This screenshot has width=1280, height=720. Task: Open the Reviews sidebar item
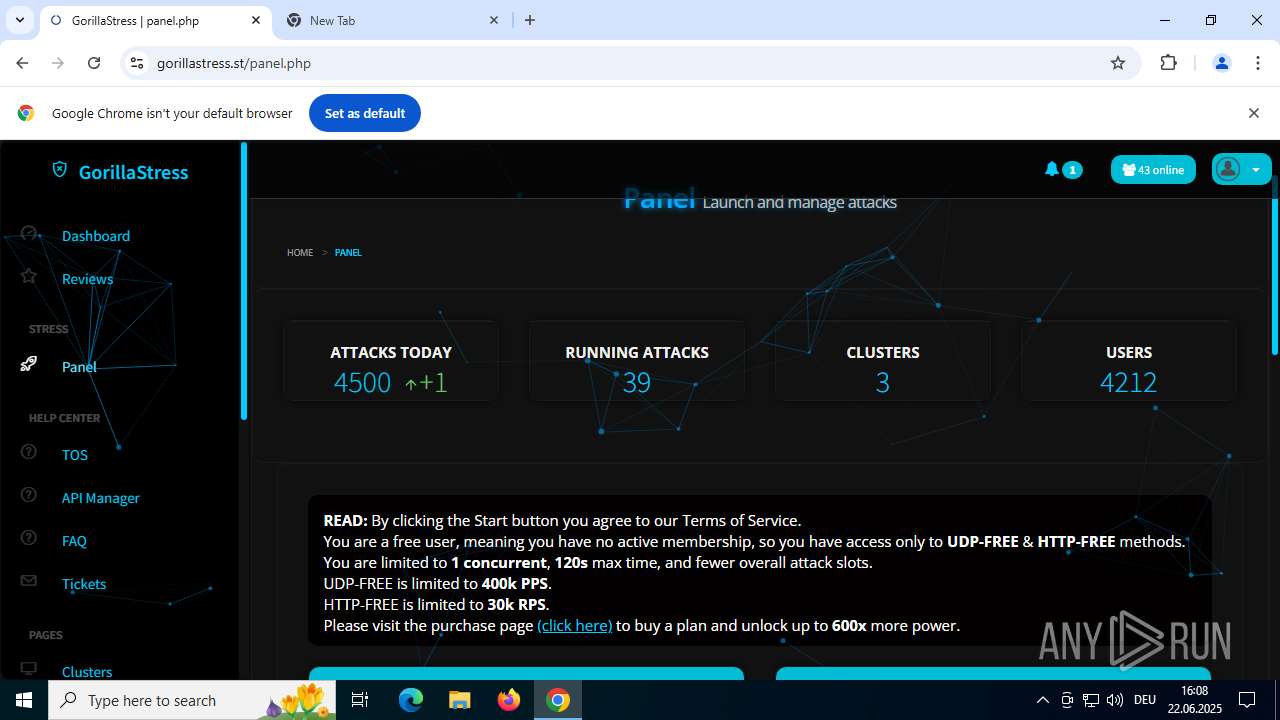(87, 279)
